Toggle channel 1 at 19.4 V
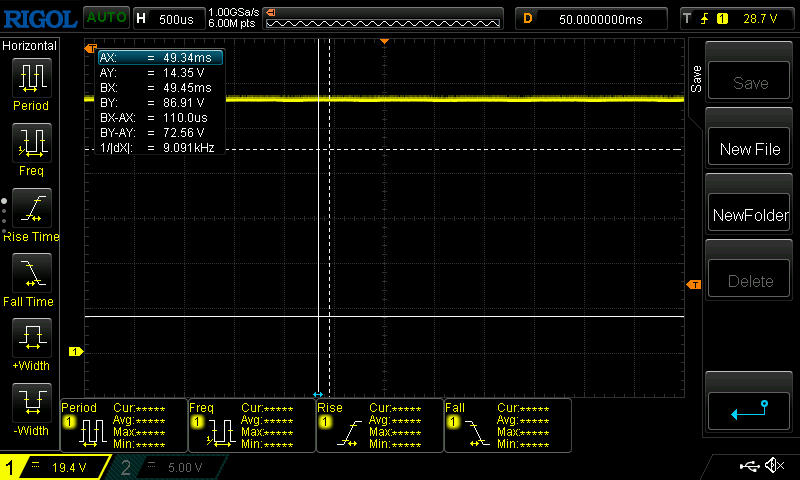This screenshot has height=480, width=800. click(55, 467)
